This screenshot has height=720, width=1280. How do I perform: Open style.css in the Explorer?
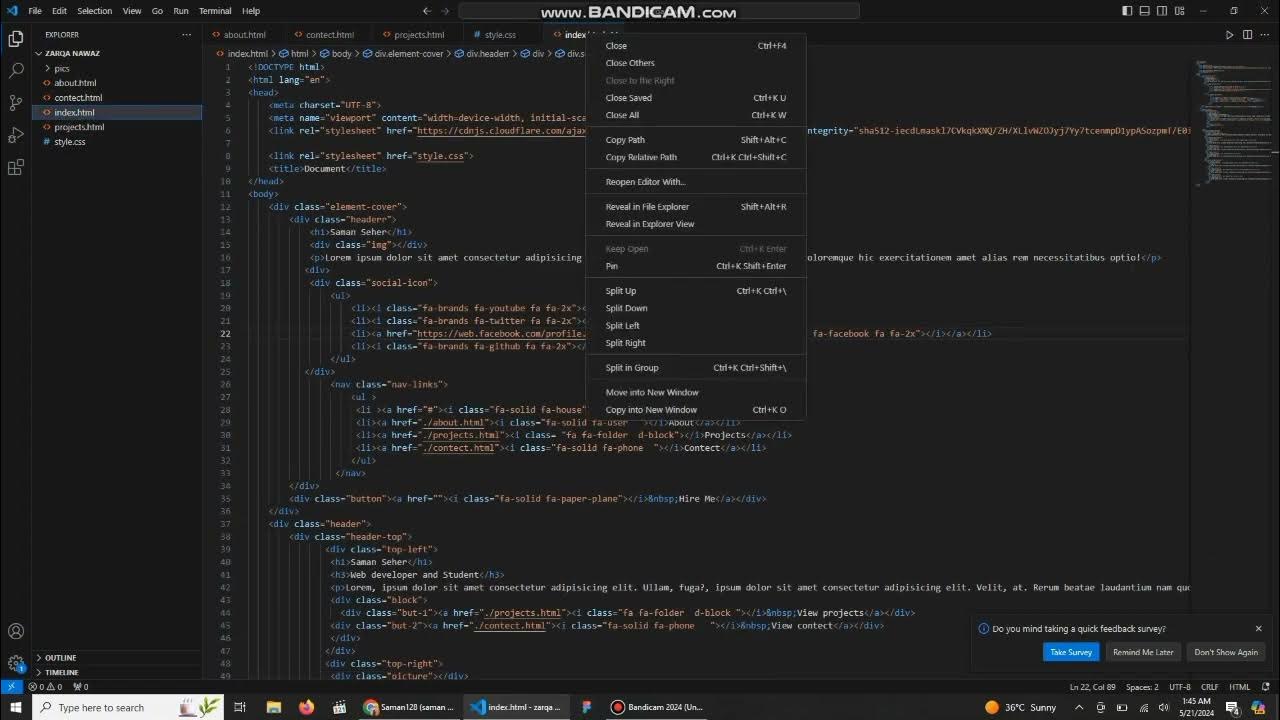(x=117, y=142)
